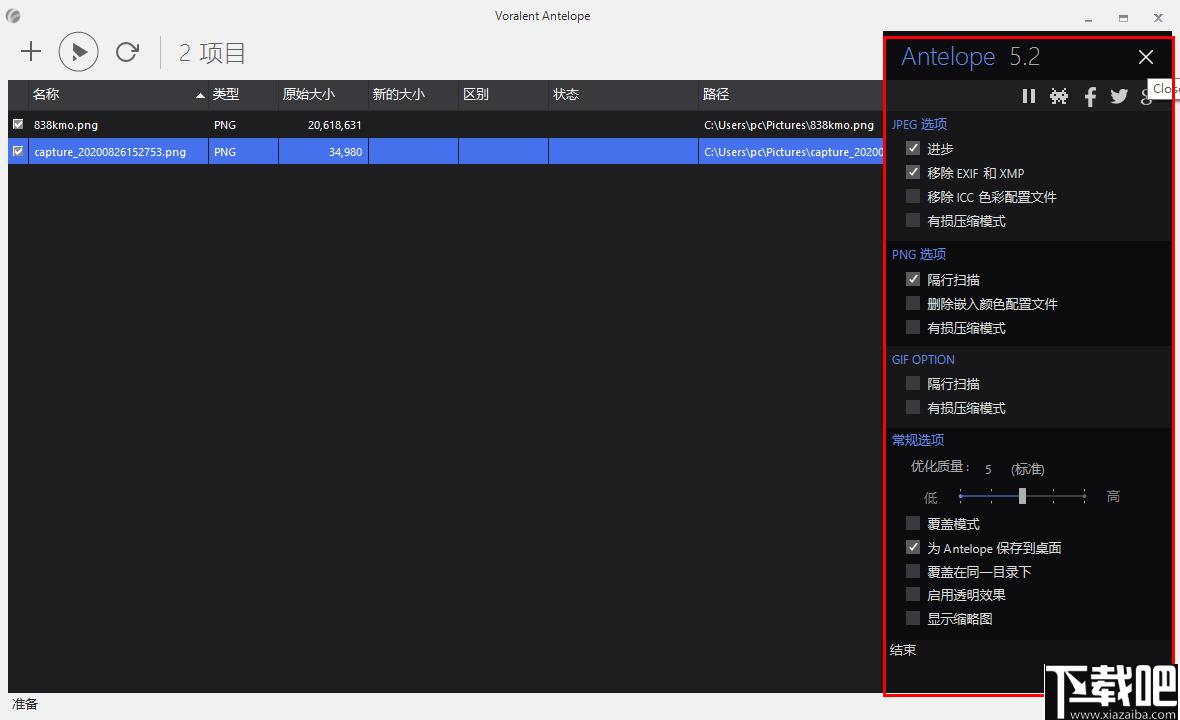Start optimization with the round play button
Viewport: 1180px width, 720px height.
79,52
